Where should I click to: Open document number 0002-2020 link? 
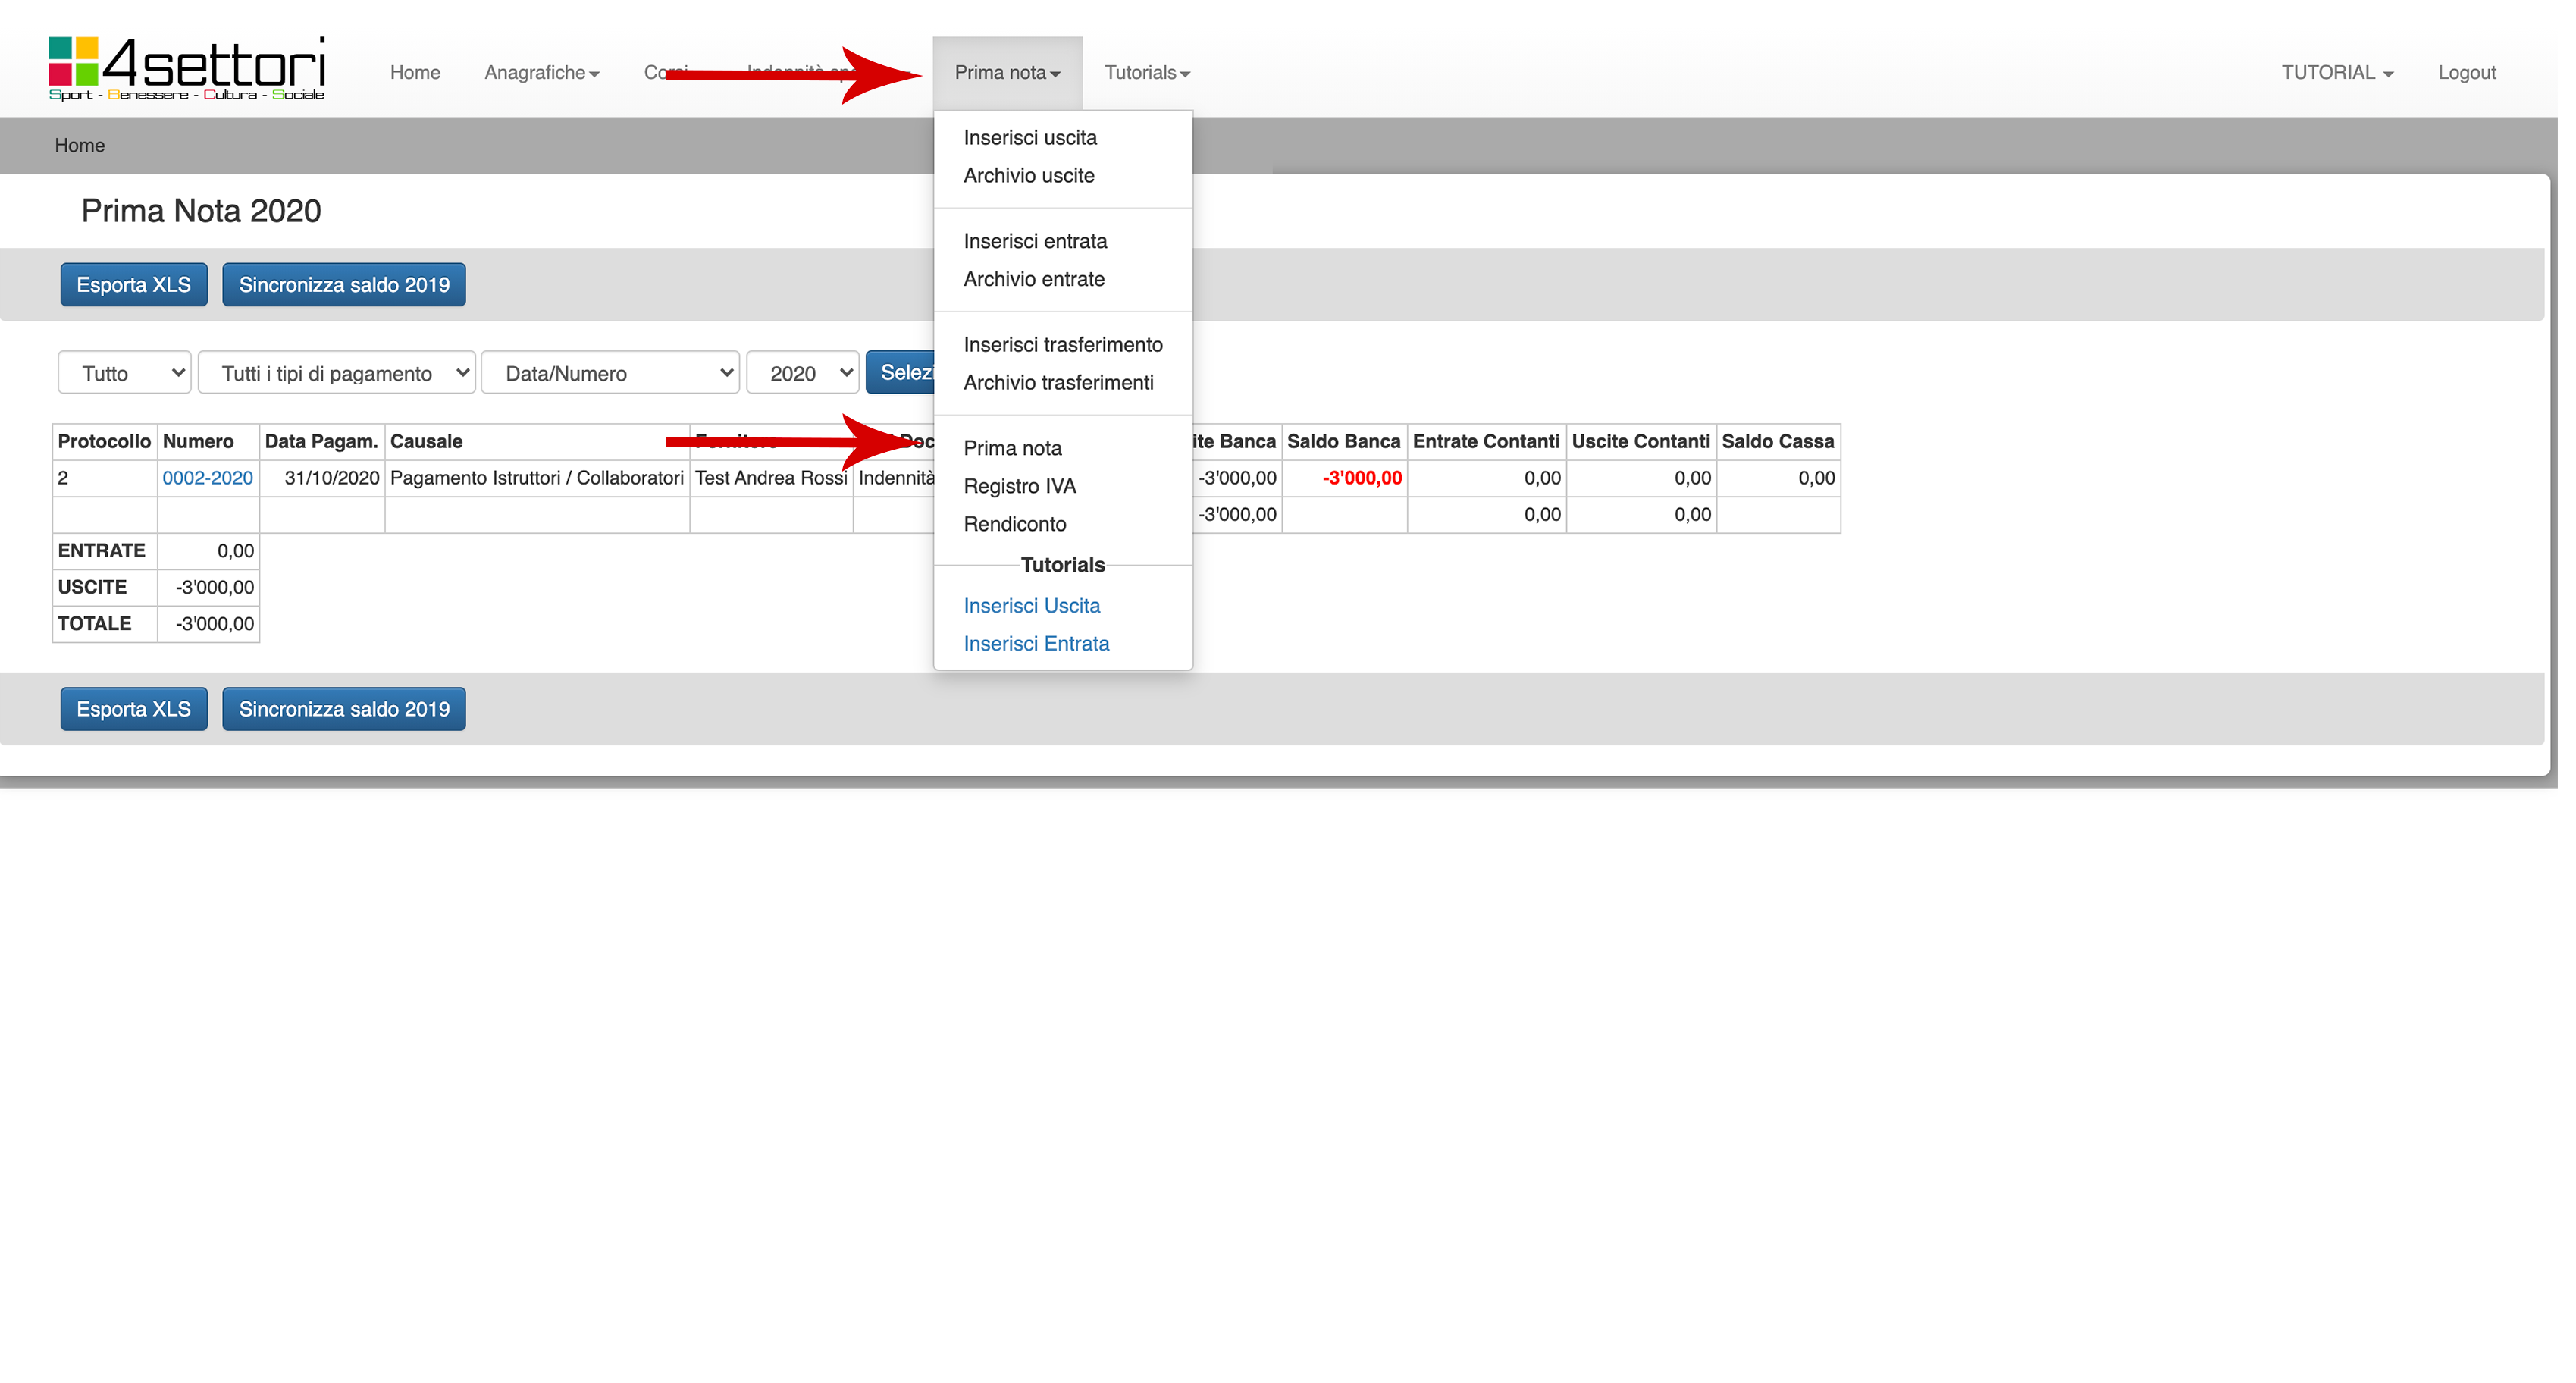(207, 479)
